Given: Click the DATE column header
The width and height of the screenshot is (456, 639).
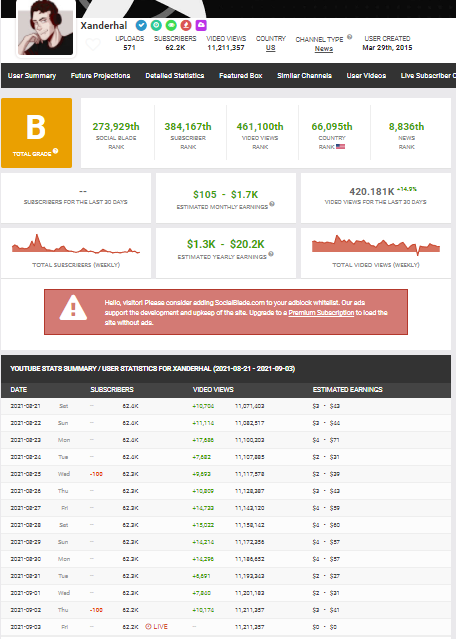Looking at the screenshot, I should [x=19, y=390].
